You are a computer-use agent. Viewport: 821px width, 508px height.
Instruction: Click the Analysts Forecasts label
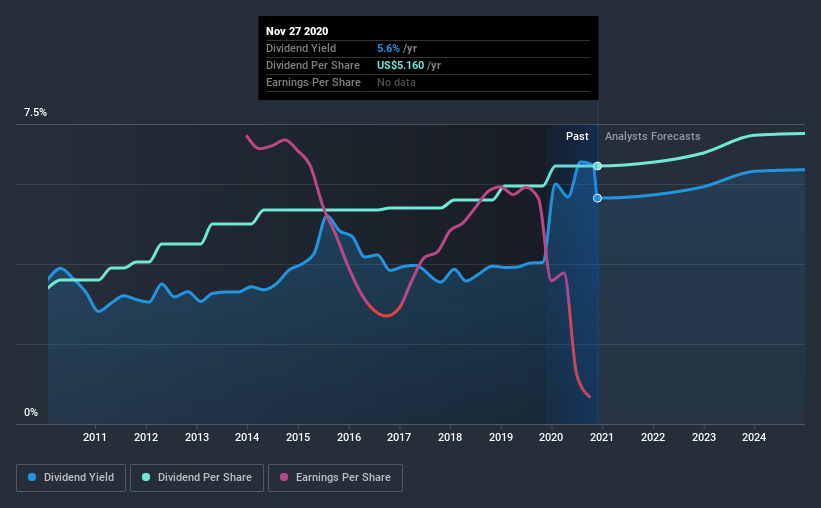(x=652, y=136)
